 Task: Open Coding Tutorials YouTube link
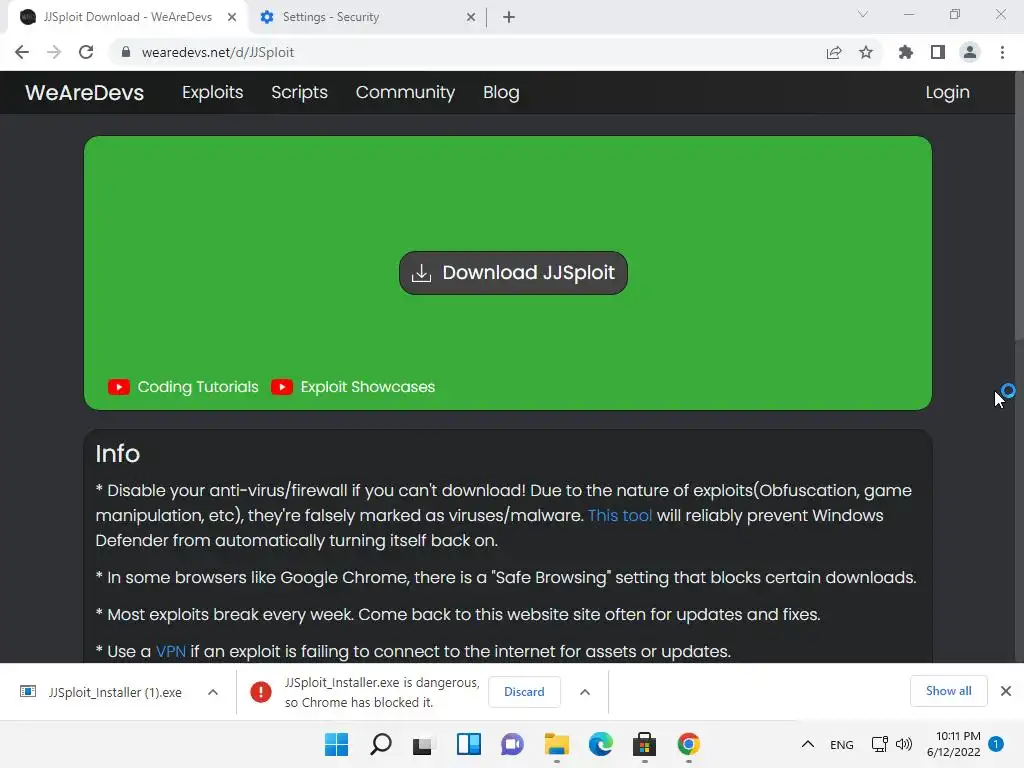click(x=198, y=387)
